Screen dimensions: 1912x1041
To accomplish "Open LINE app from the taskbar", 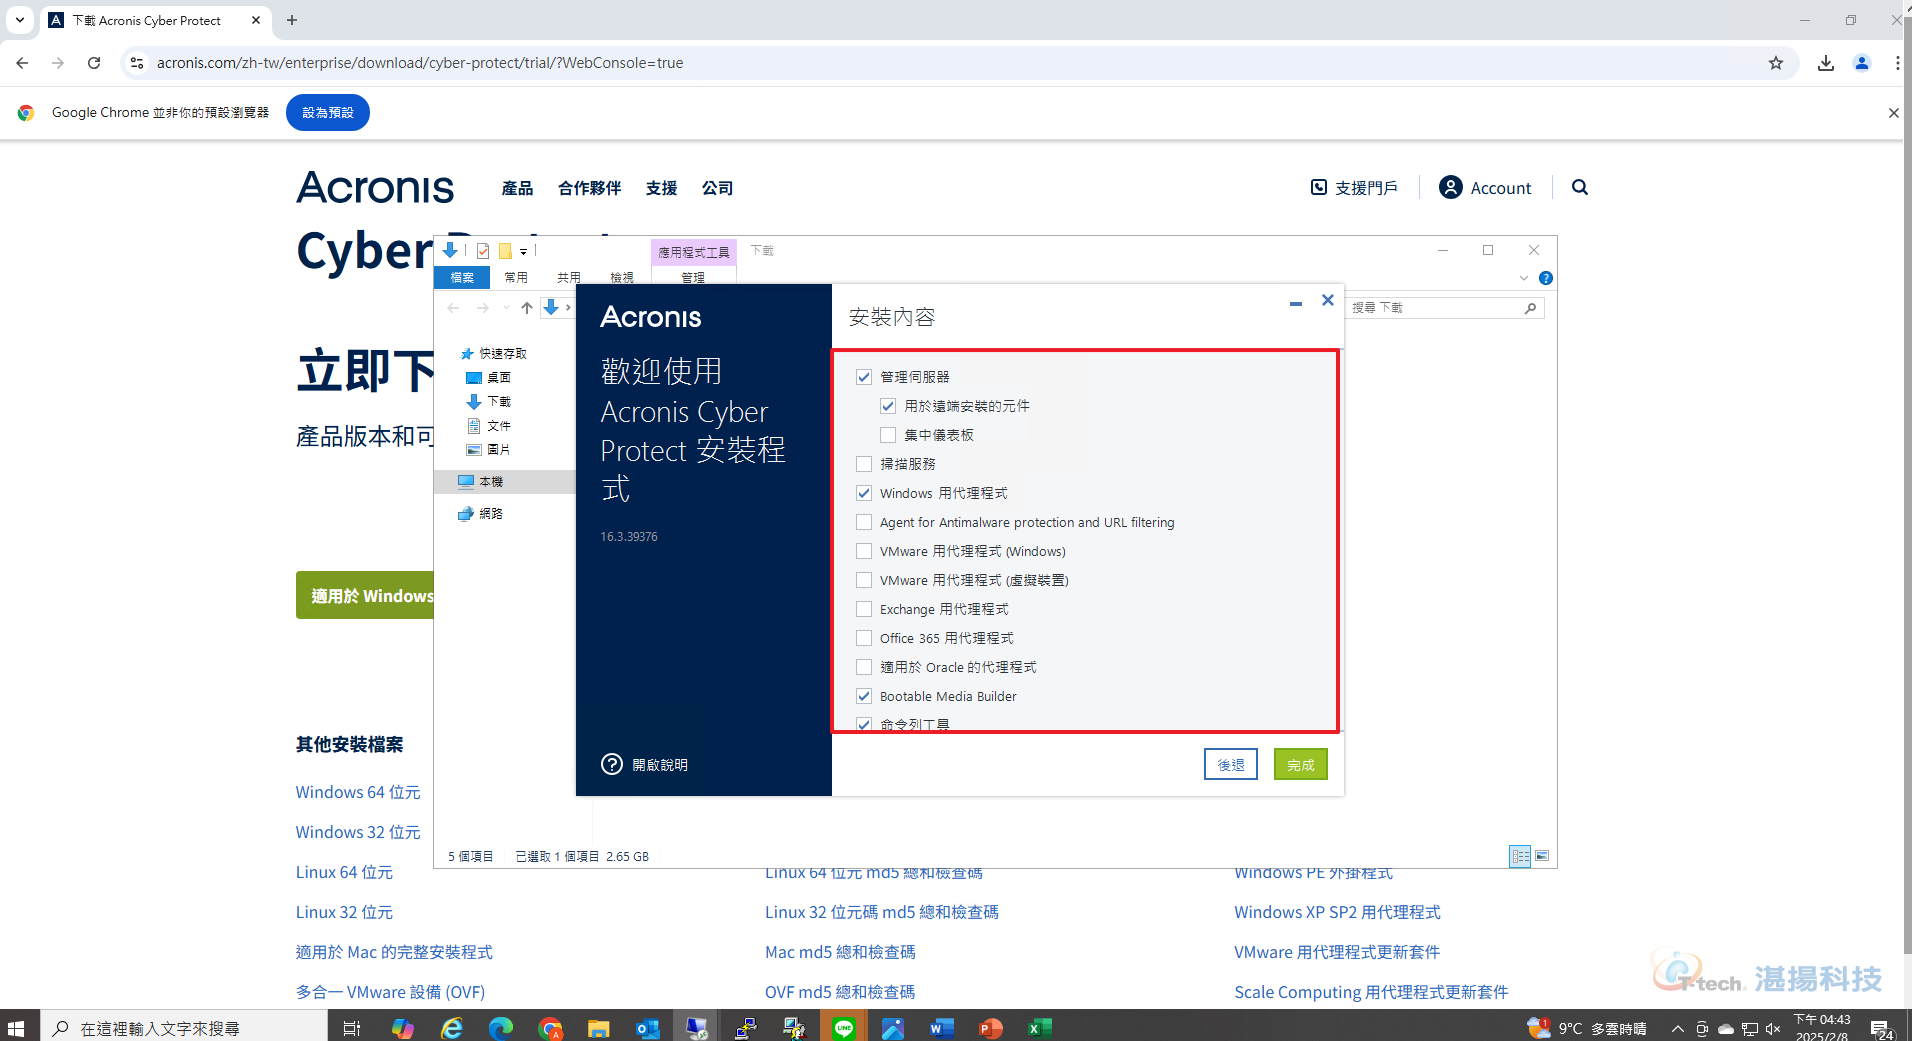I will [x=843, y=1028].
